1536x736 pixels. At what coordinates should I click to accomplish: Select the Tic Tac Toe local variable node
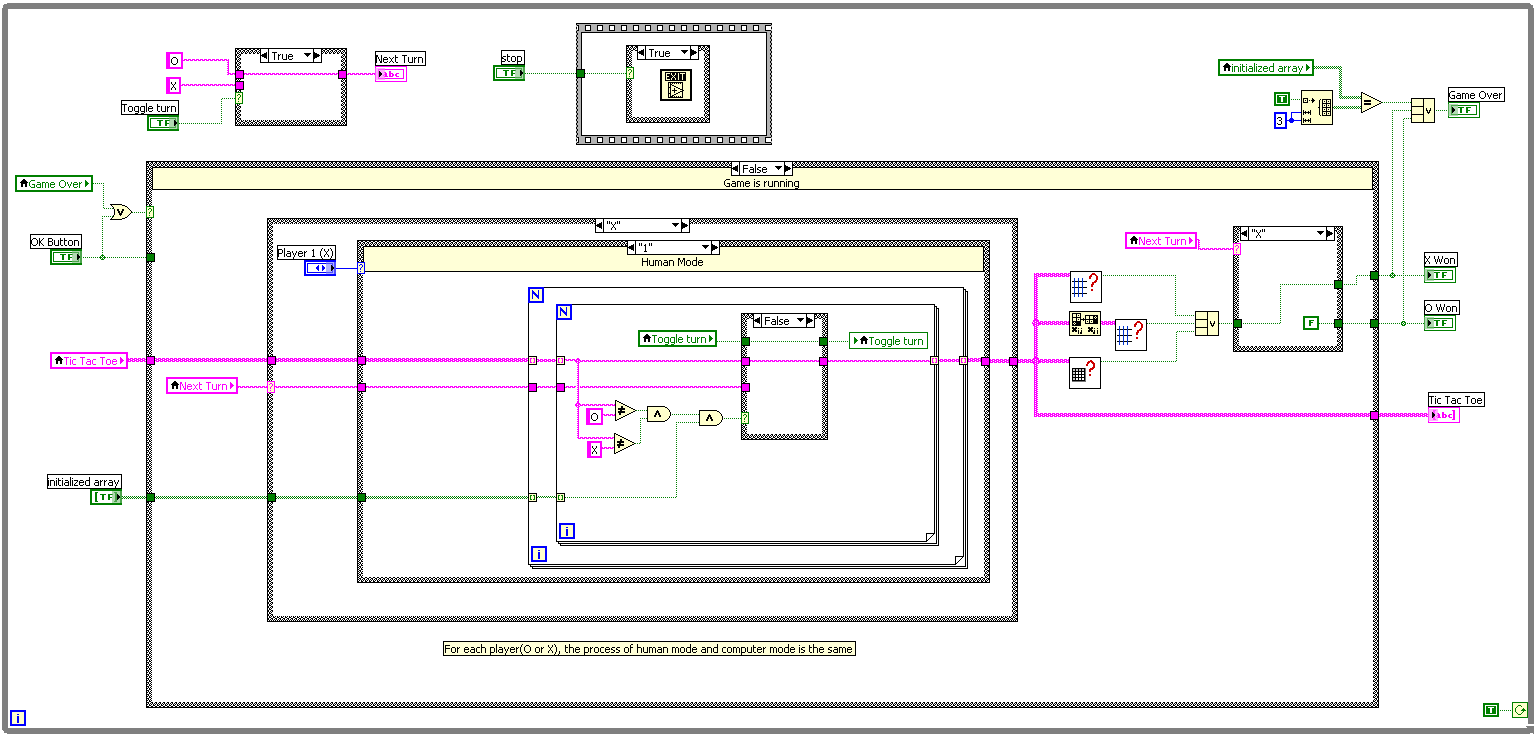89,361
